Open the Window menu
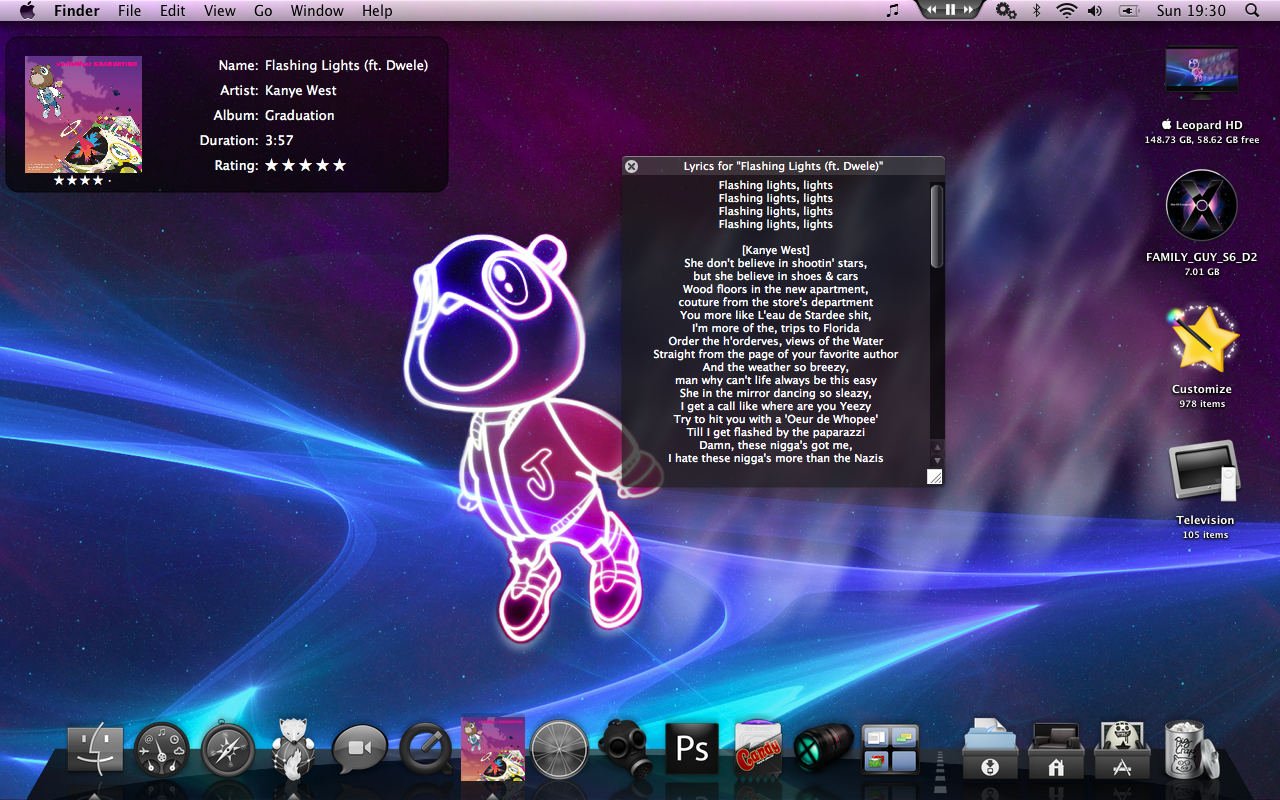The width and height of the screenshot is (1280, 800). click(x=317, y=10)
